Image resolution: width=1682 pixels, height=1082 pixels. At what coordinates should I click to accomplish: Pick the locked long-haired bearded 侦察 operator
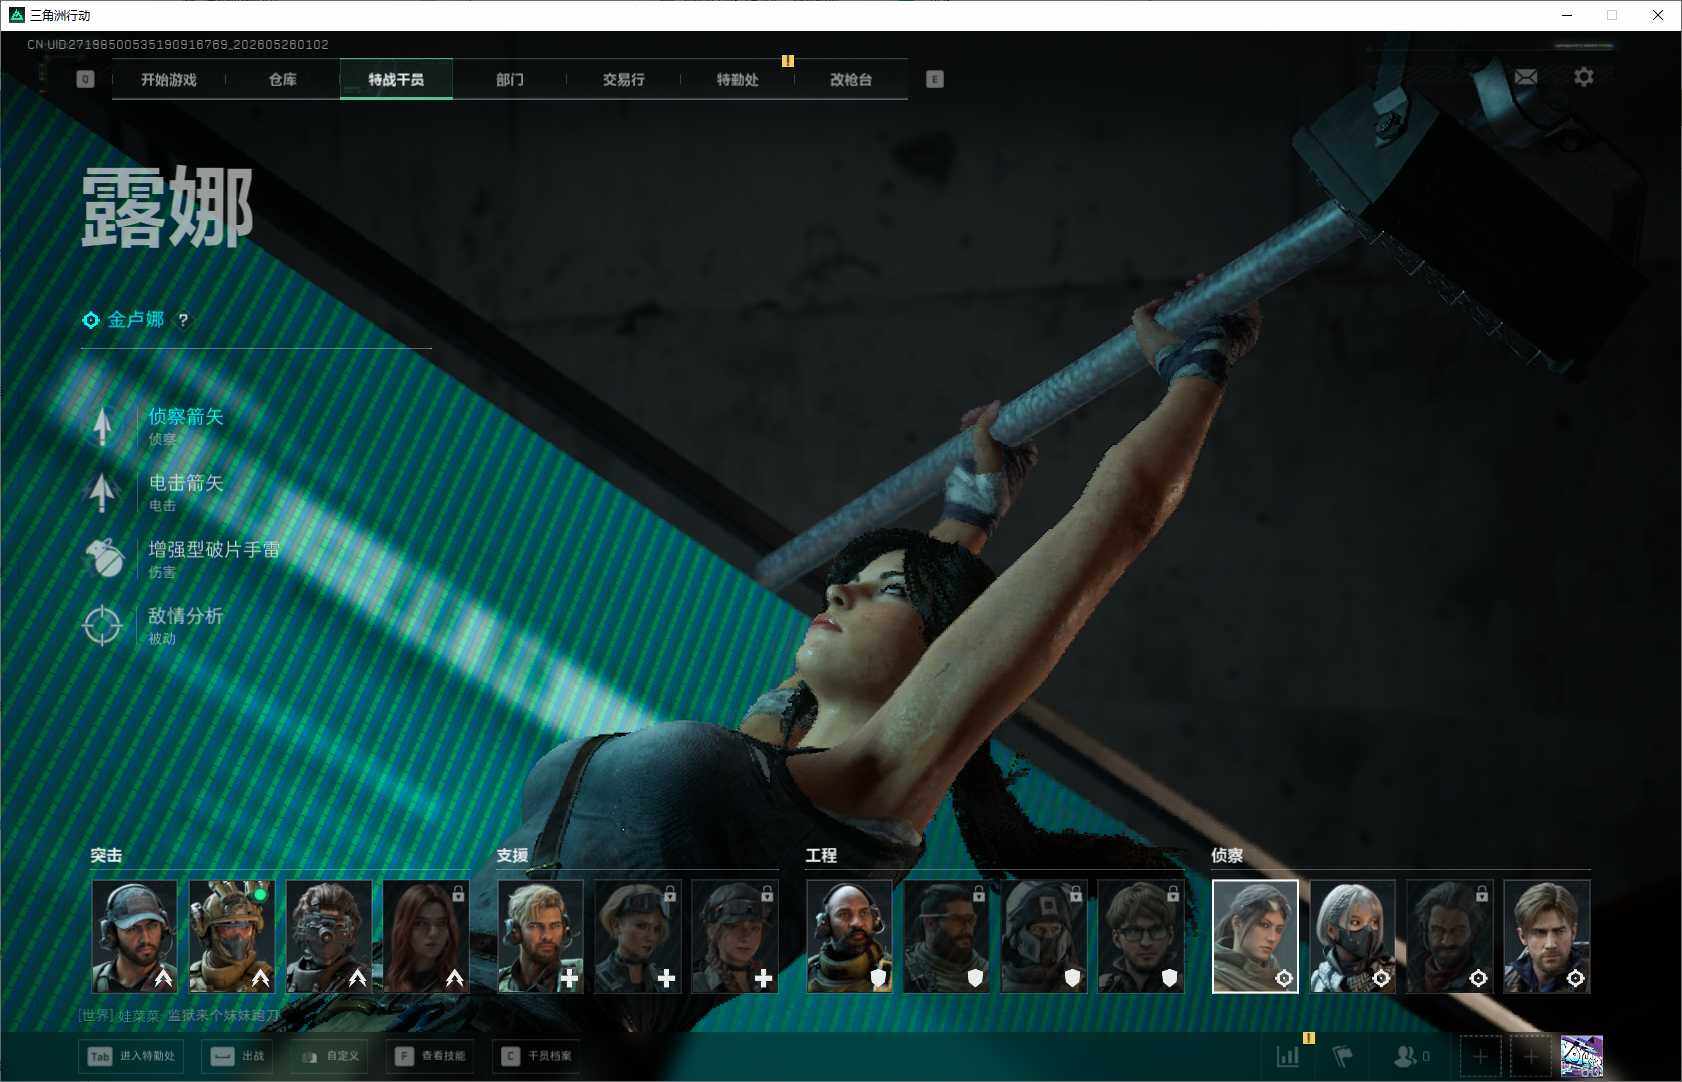pos(1450,936)
